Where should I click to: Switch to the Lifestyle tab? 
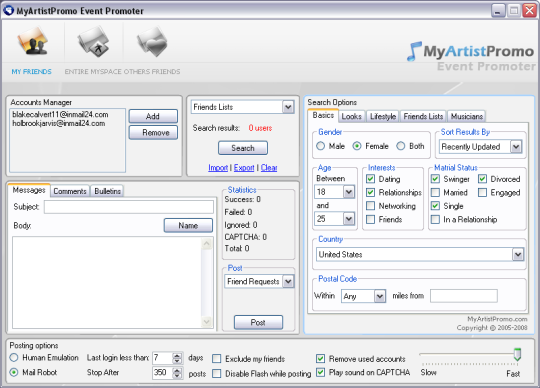tap(383, 116)
